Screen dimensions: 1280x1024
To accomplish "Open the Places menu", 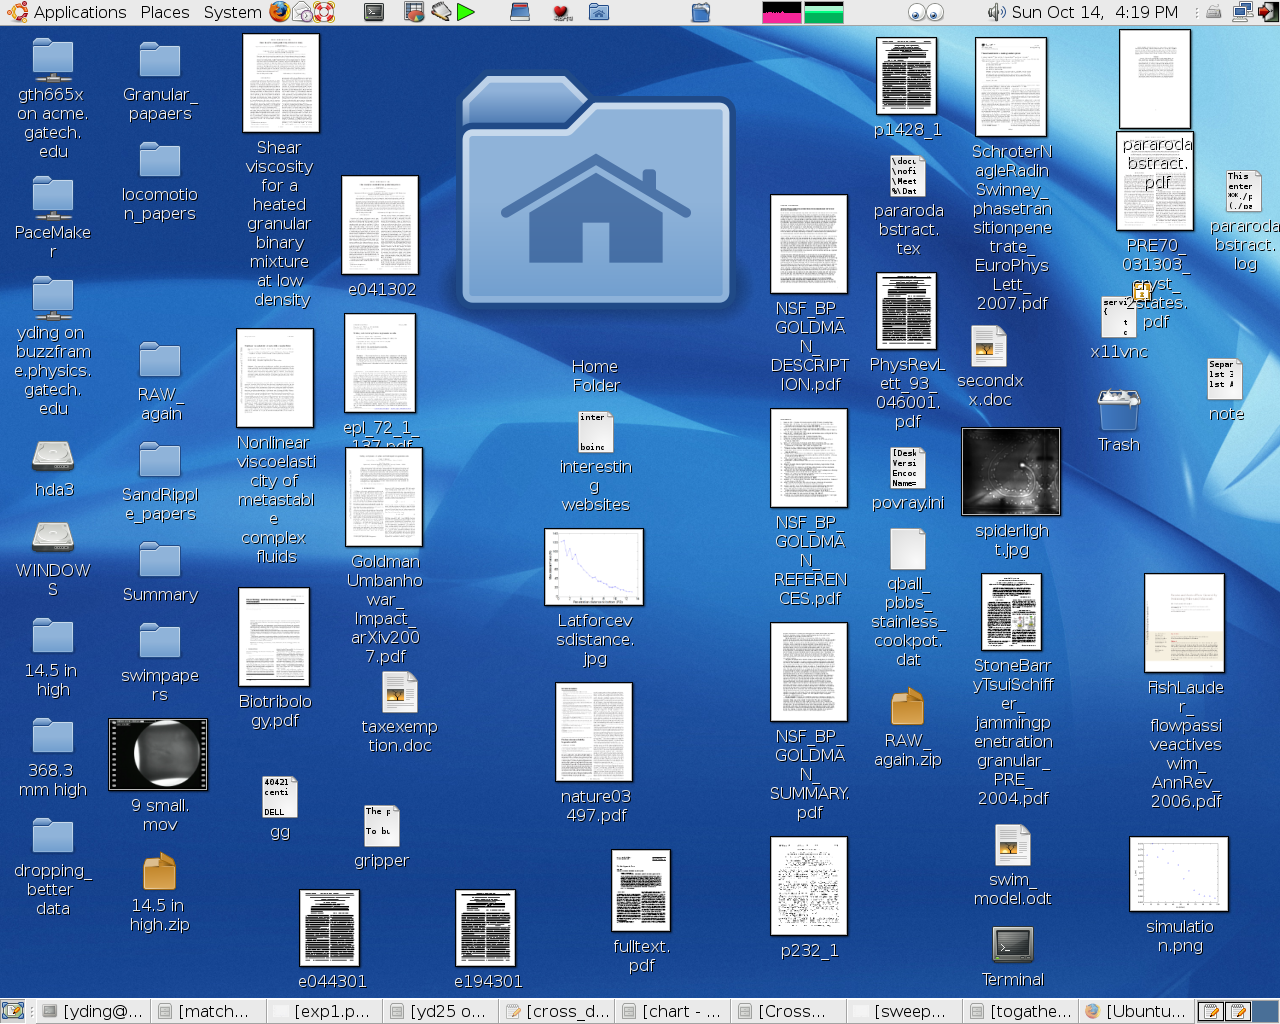I will point(165,12).
